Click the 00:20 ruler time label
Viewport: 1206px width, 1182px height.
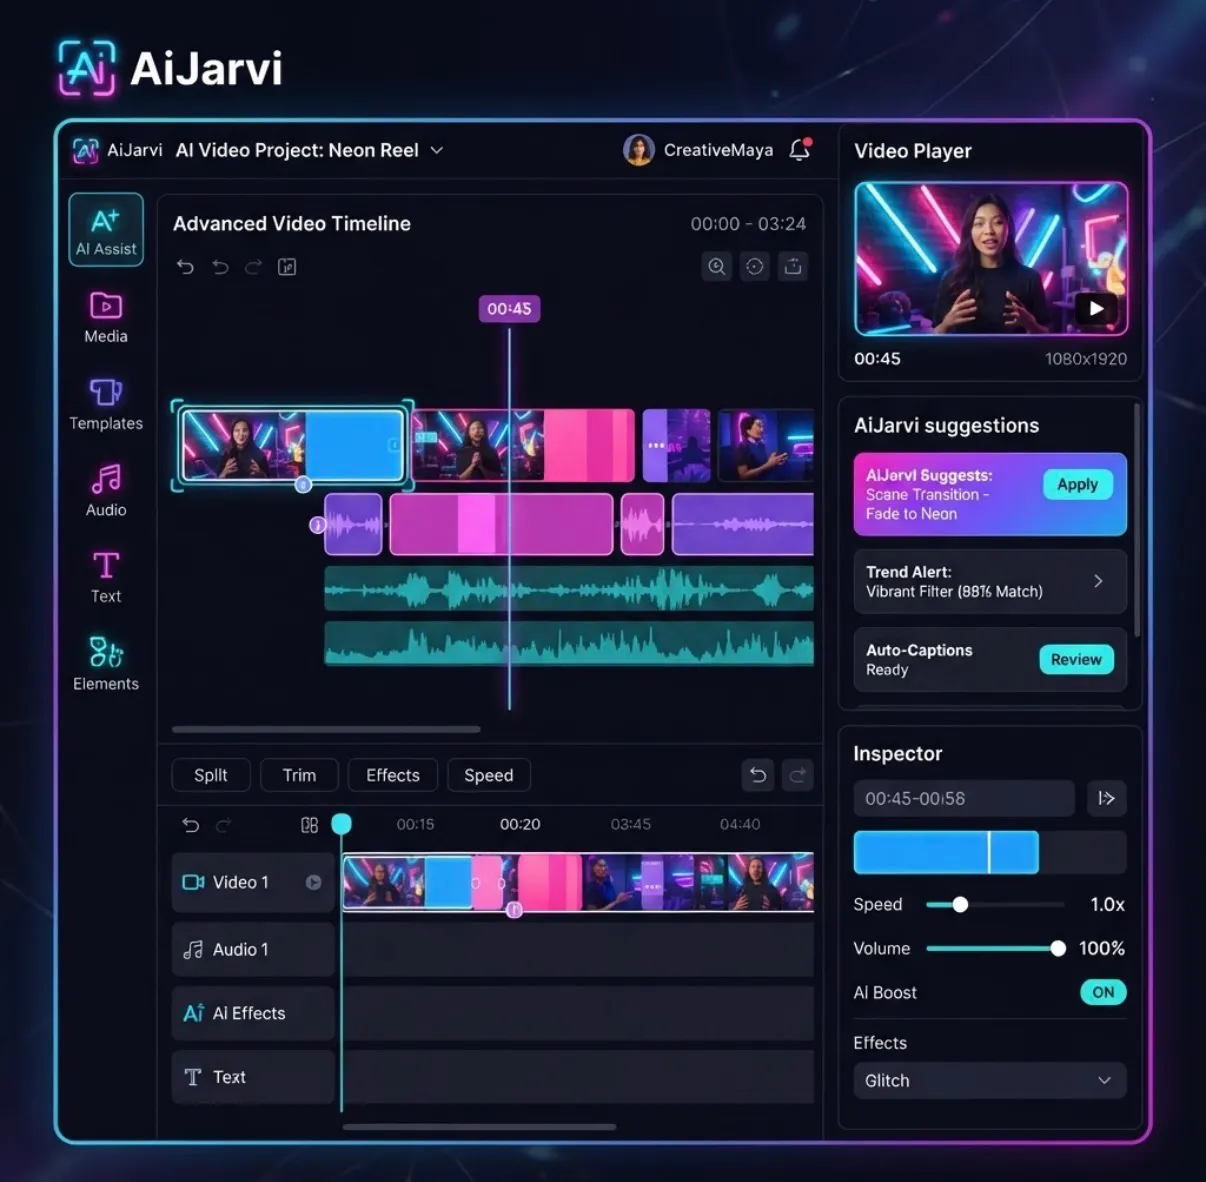point(520,824)
